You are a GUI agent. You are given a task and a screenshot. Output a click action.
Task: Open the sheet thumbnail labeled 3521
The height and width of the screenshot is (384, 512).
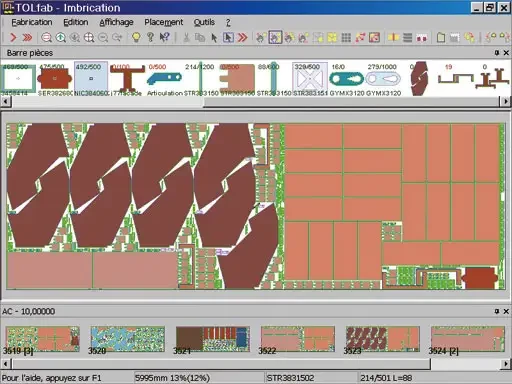(x=213, y=339)
